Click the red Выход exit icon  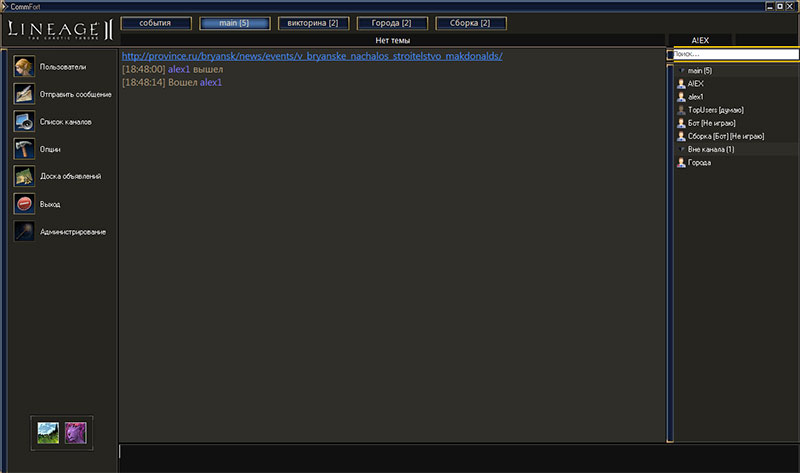24,204
